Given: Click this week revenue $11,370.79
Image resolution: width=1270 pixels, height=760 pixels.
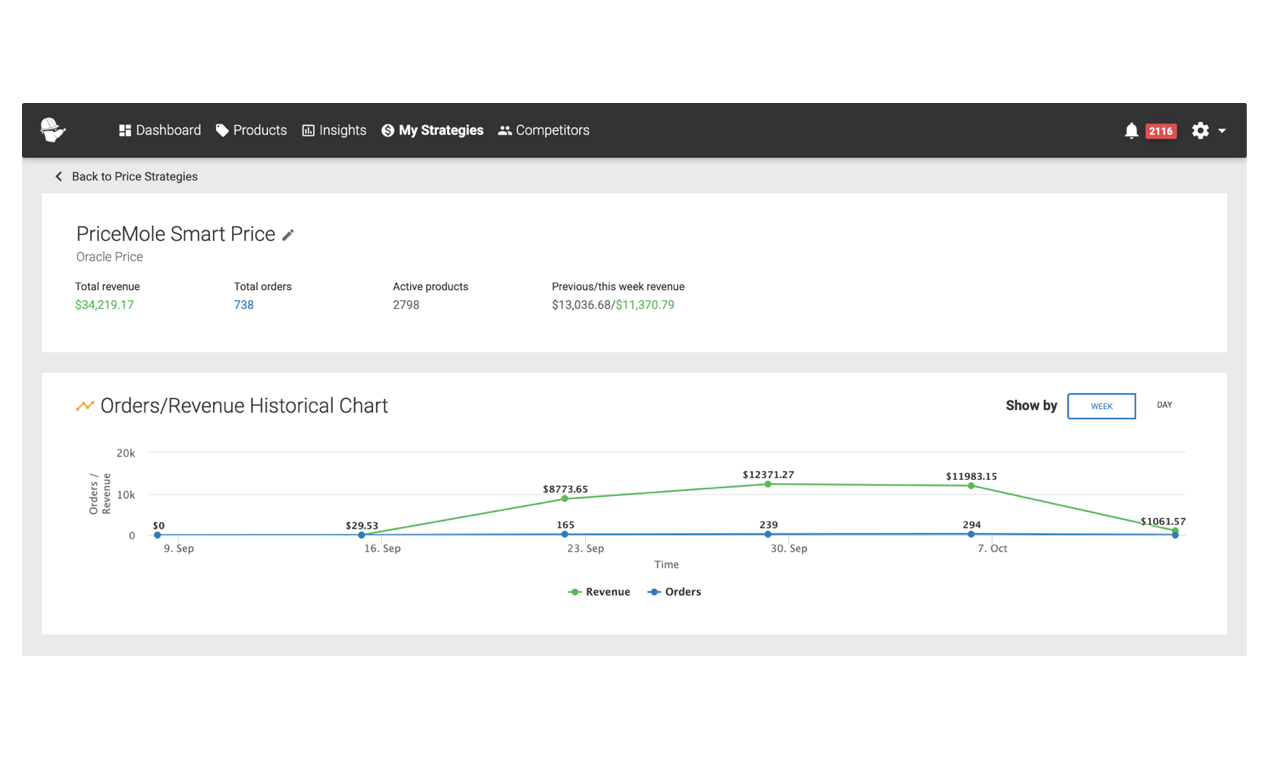Looking at the screenshot, I should [645, 305].
